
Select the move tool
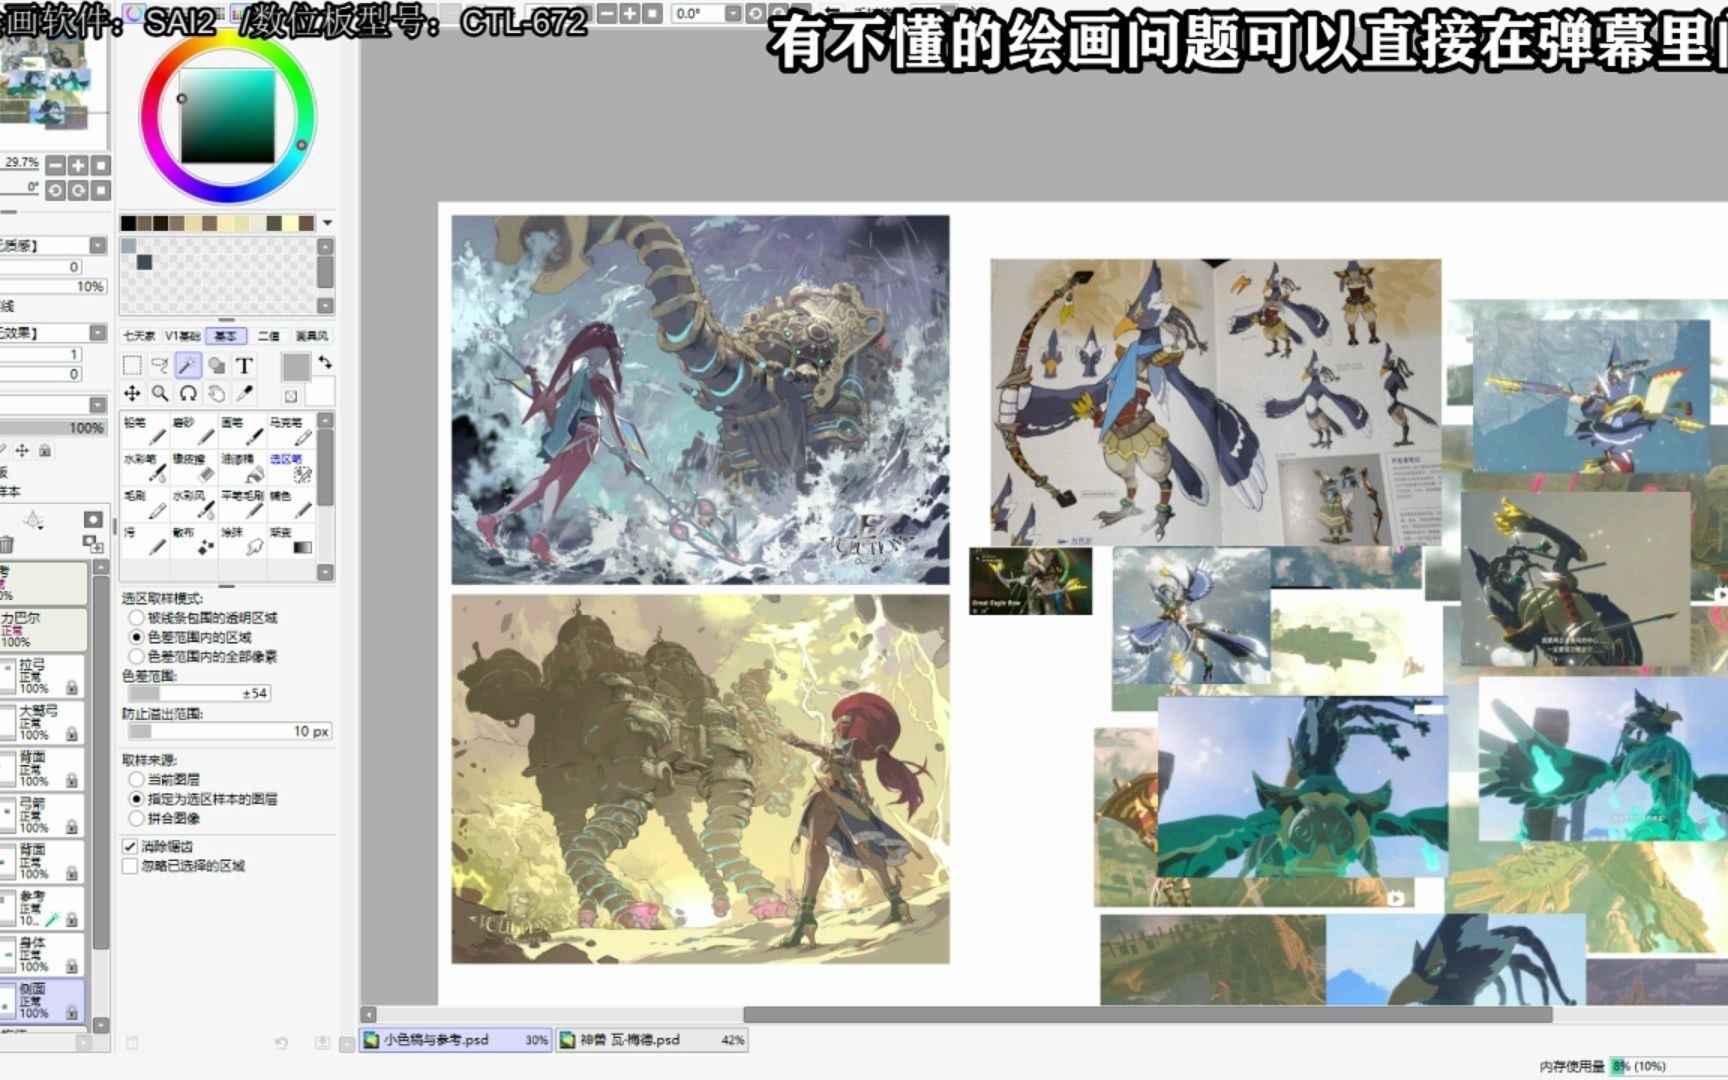(x=132, y=393)
